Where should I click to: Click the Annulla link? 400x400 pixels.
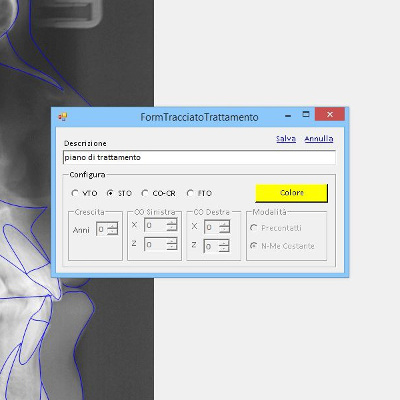coord(319,139)
